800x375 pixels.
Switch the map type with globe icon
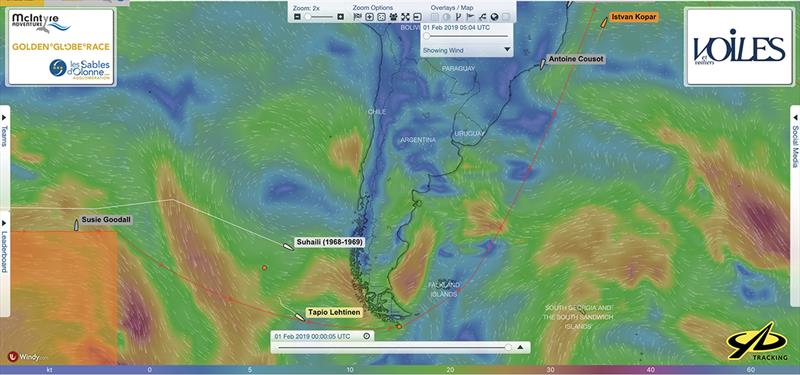point(494,17)
